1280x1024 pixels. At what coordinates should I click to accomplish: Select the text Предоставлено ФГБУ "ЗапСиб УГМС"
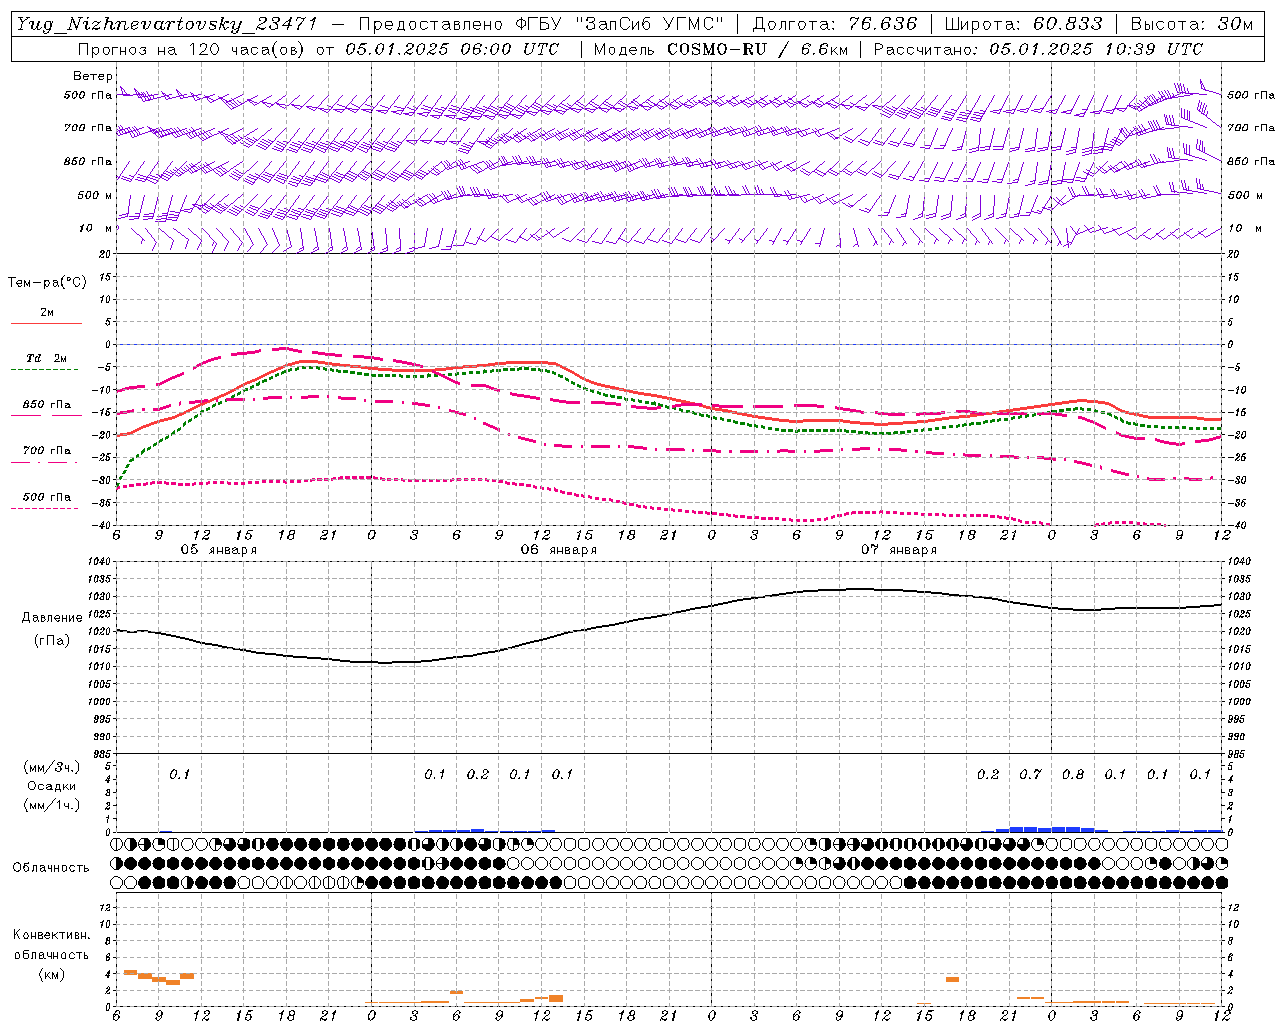[541, 24]
